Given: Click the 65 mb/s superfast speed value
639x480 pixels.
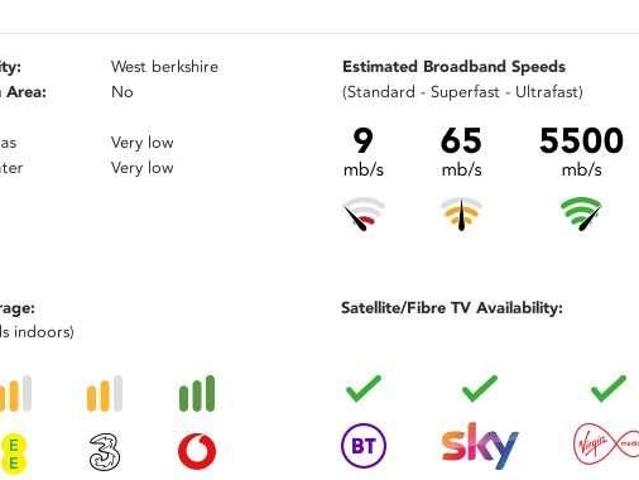Looking at the screenshot, I should 461,152.
